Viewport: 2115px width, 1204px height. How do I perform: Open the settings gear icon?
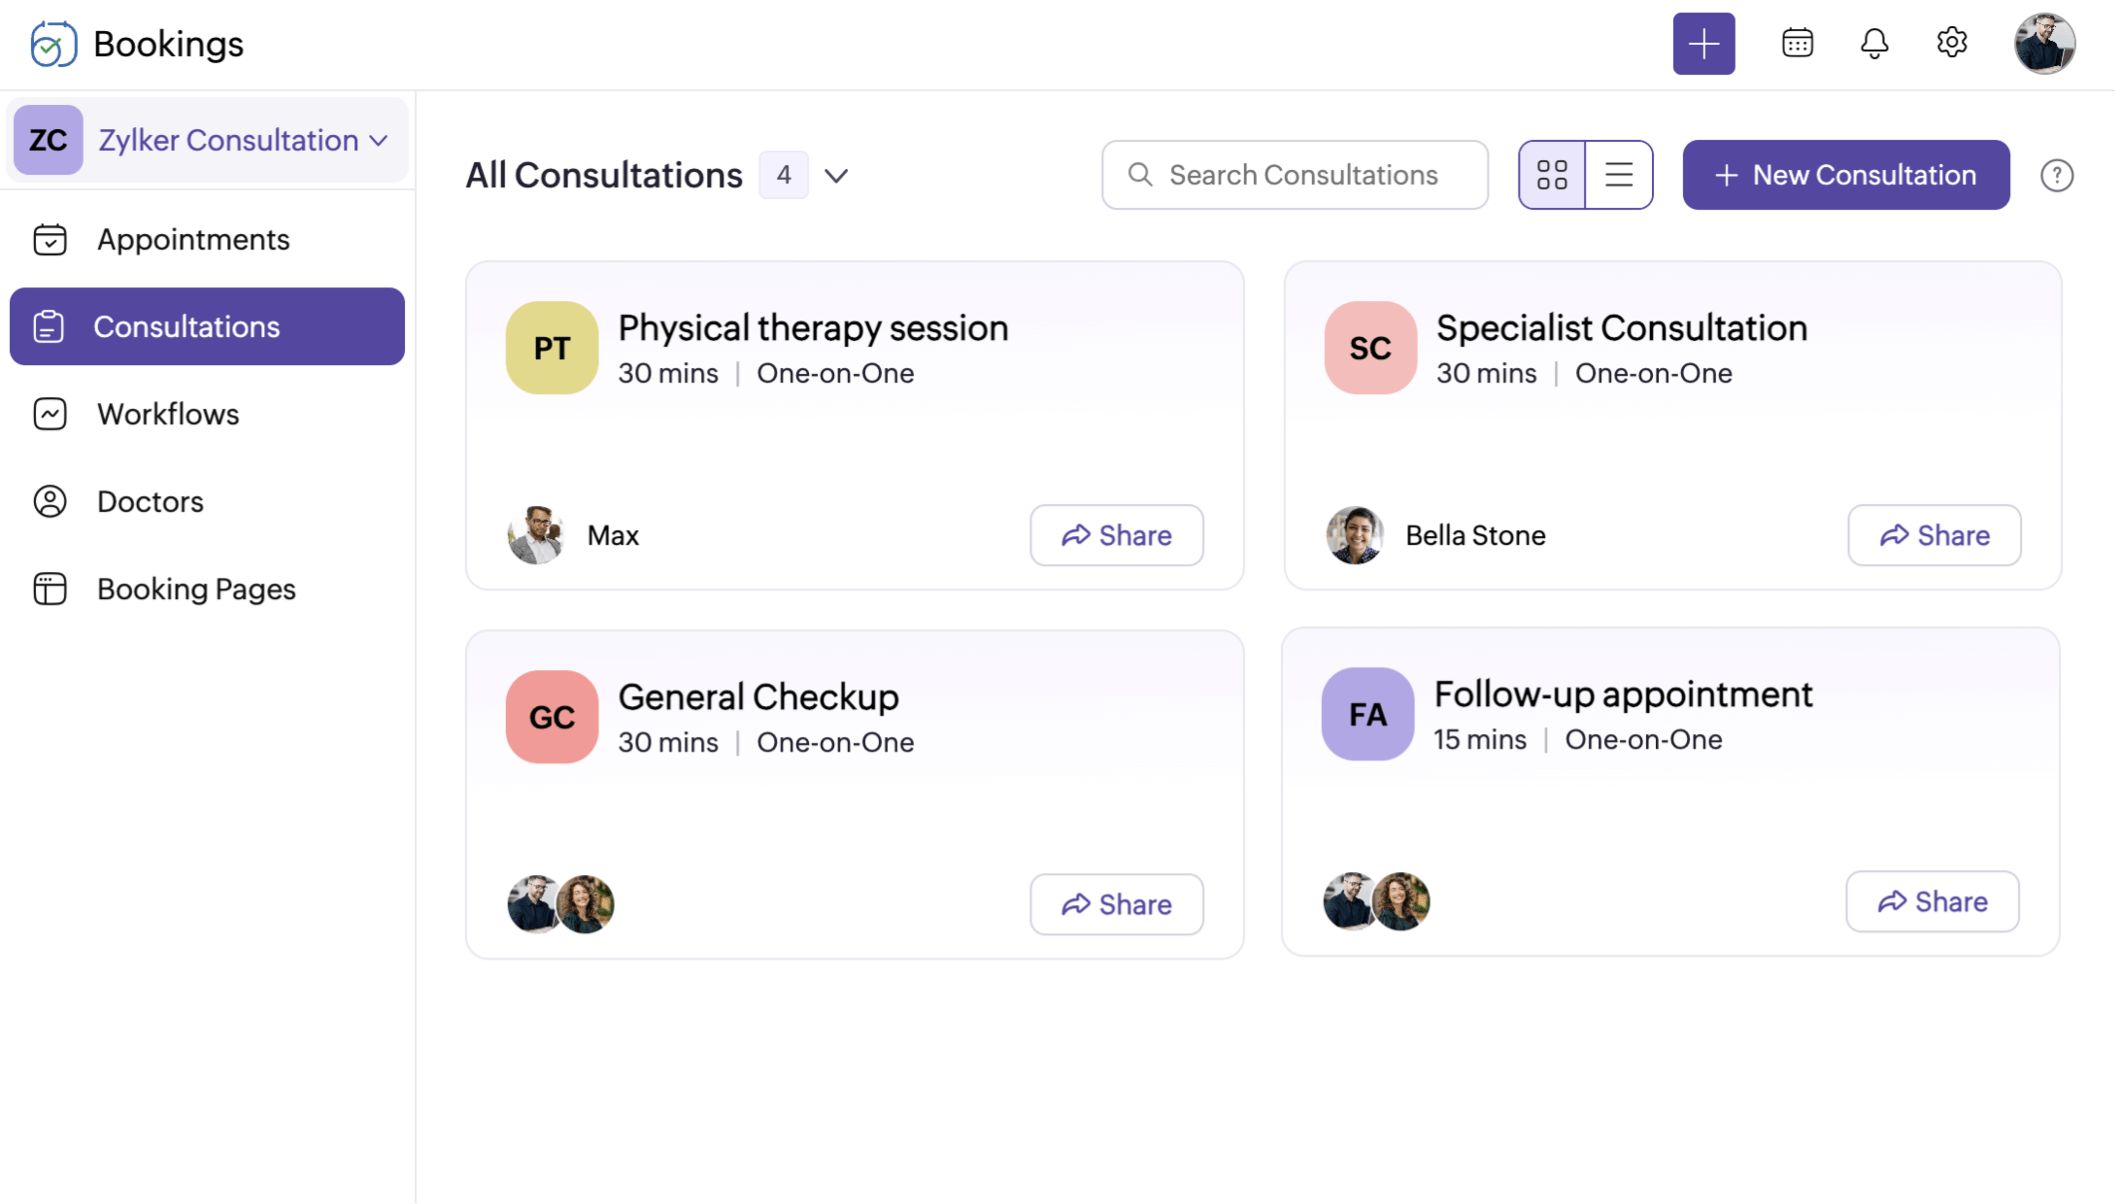click(1951, 43)
